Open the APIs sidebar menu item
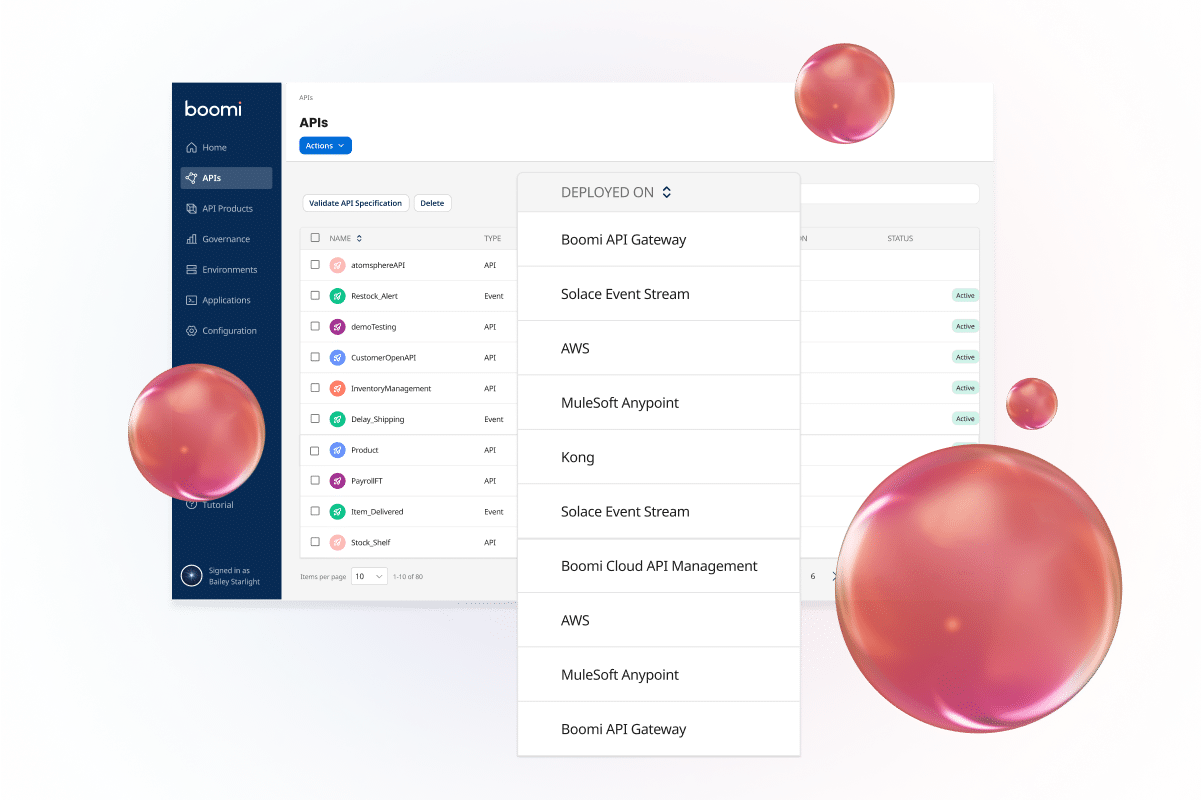 coord(226,178)
